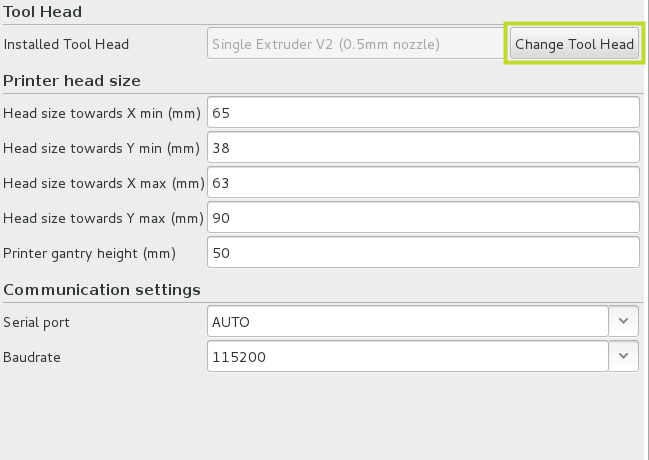The height and width of the screenshot is (460, 649).
Task: Click the 'Head size towards Y min (mm)' label
Action: (x=101, y=148)
